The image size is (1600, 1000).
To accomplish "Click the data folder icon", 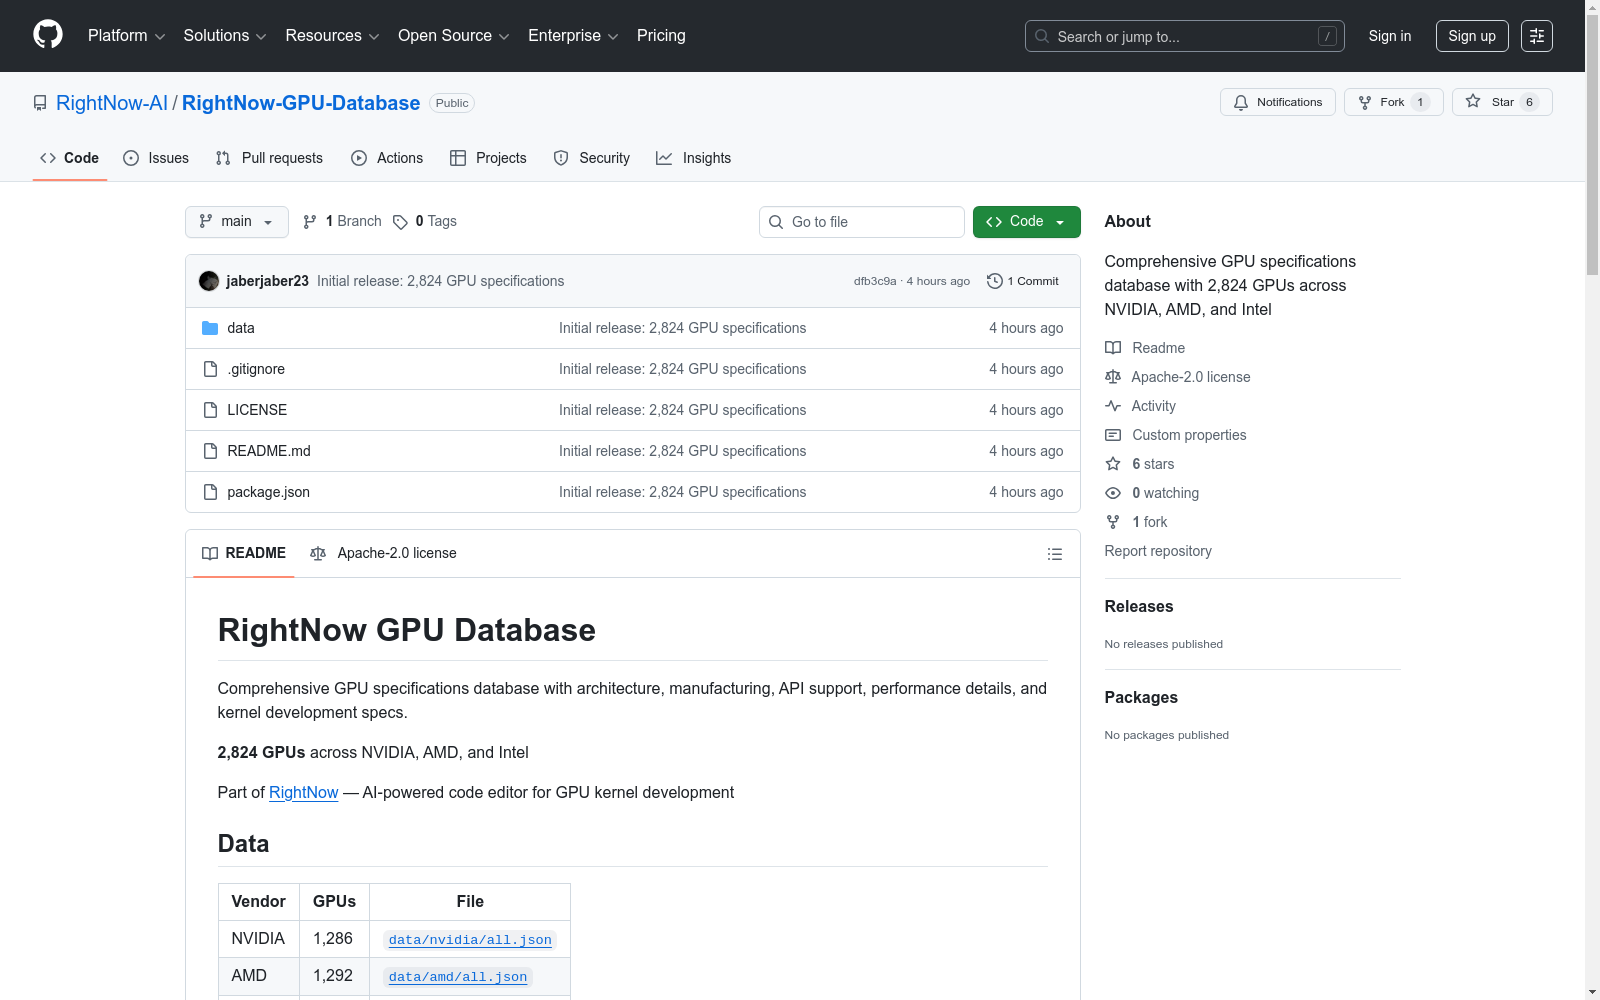I will 210,328.
